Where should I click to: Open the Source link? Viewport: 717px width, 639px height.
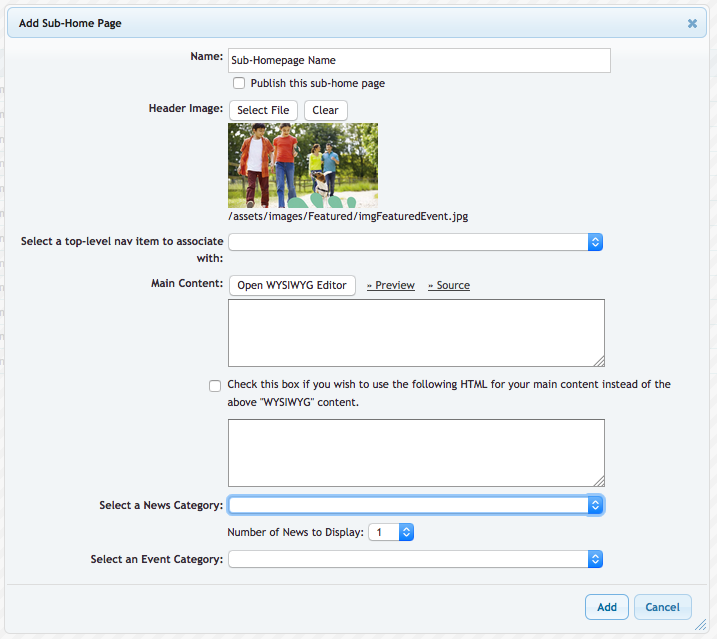coord(449,286)
